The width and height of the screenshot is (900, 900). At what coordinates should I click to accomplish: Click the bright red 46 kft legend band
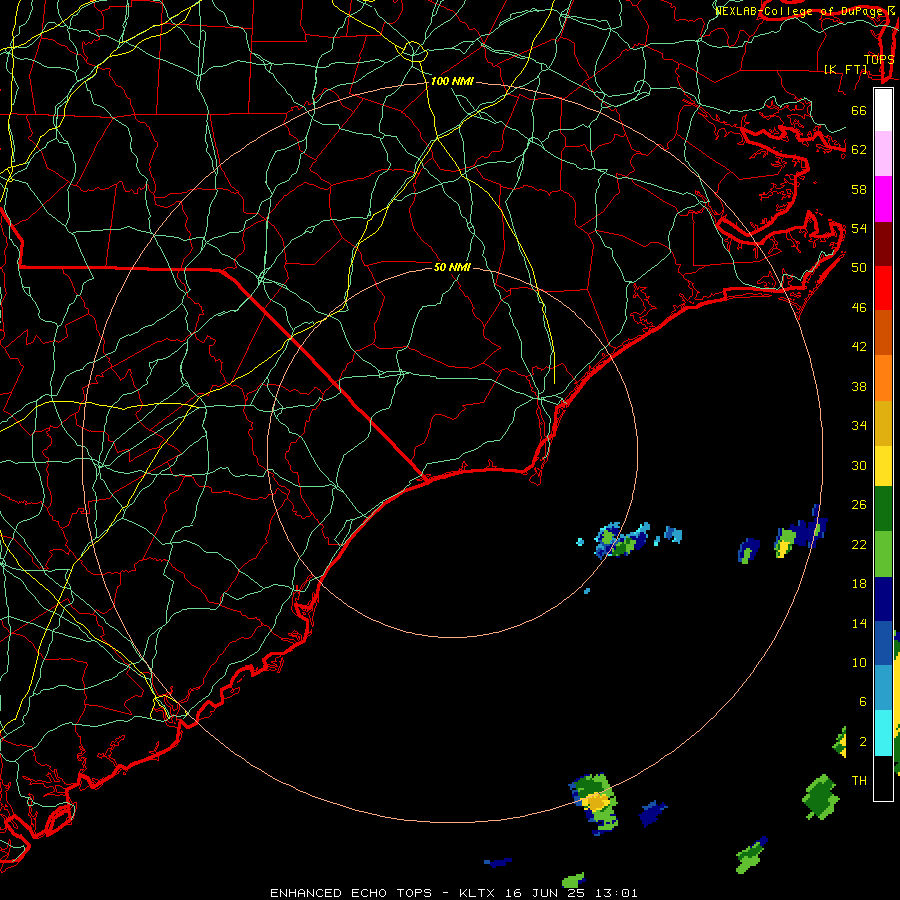point(883,288)
